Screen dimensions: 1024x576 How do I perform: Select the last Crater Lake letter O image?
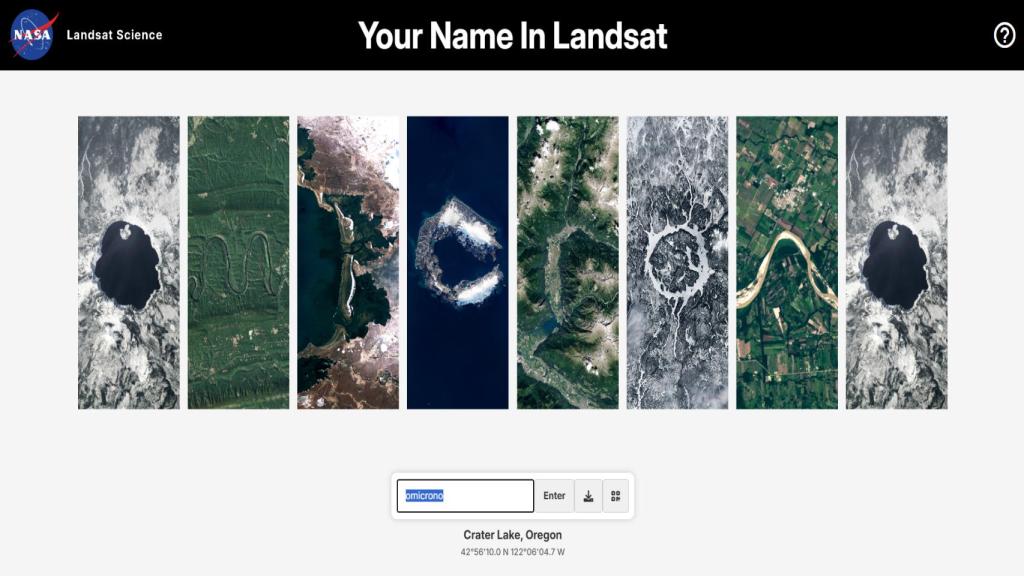(897, 263)
